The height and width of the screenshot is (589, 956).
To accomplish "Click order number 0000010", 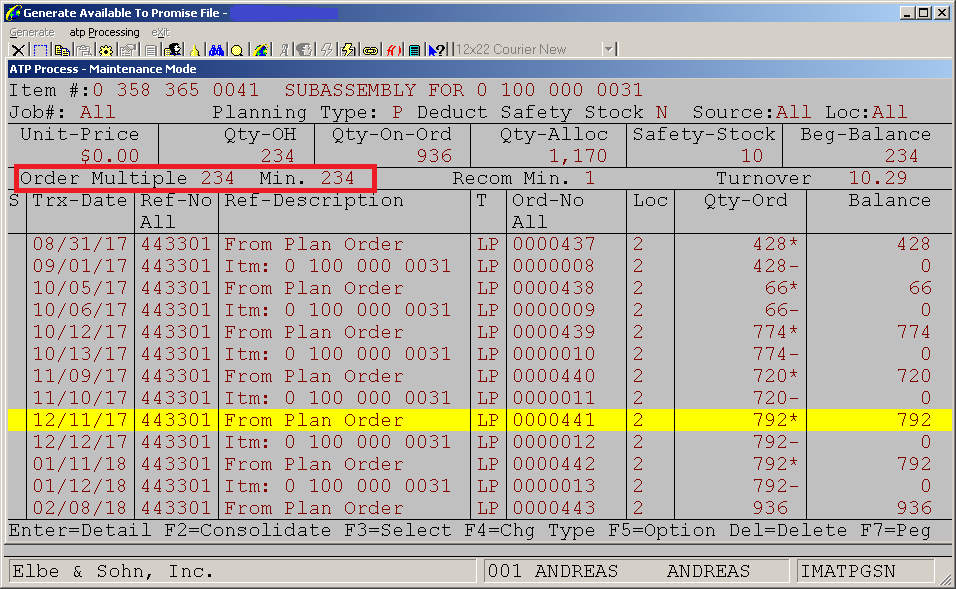I will 553,354.
